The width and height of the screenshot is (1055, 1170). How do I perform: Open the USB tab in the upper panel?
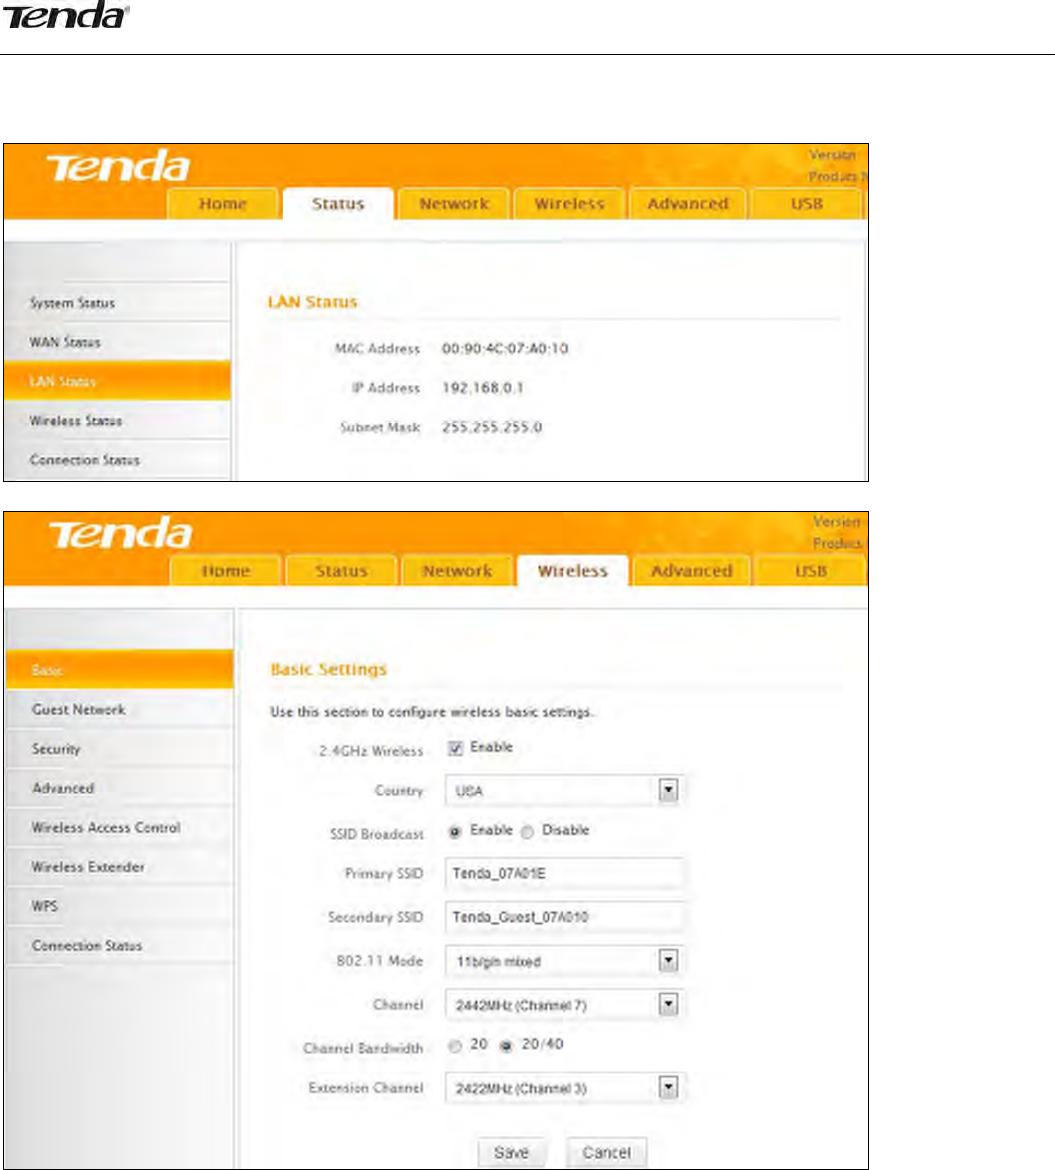pyautogui.click(x=807, y=204)
